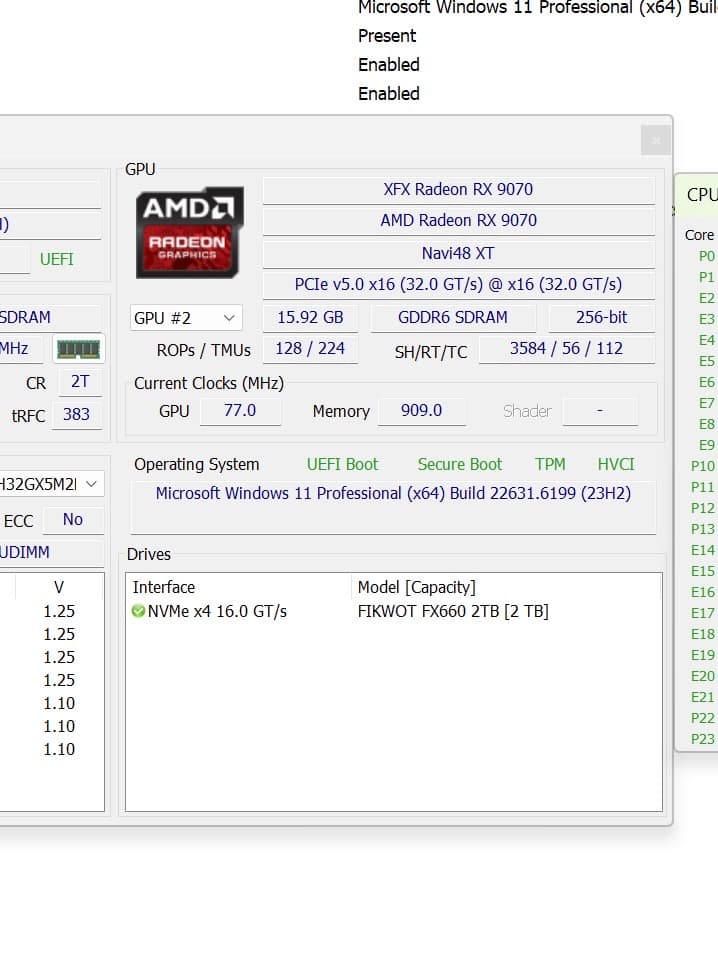Viewport: 718px width, 958px height.
Task: Click the TPM status label
Action: click(550, 464)
